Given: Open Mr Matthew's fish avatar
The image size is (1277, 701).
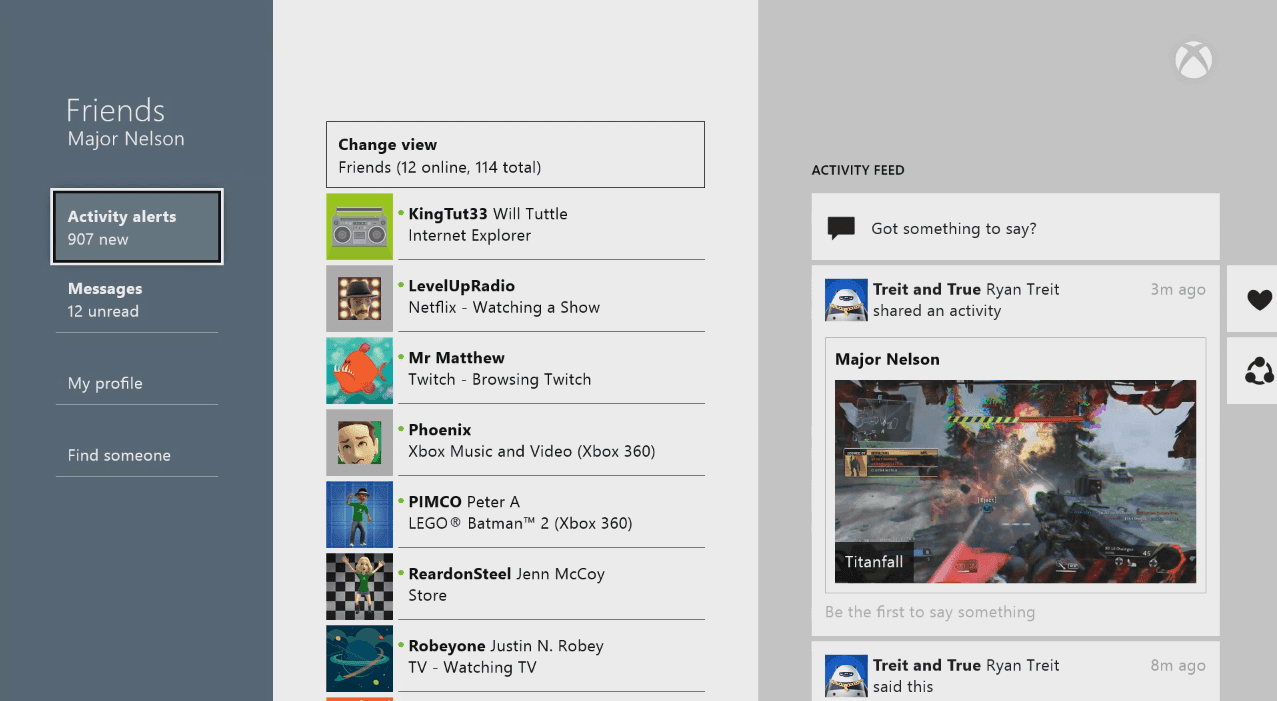Looking at the screenshot, I should 359,370.
